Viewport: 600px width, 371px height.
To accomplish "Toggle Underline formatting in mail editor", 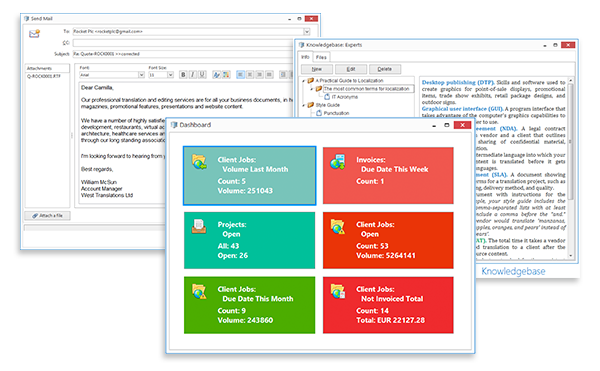I will (202, 75).
